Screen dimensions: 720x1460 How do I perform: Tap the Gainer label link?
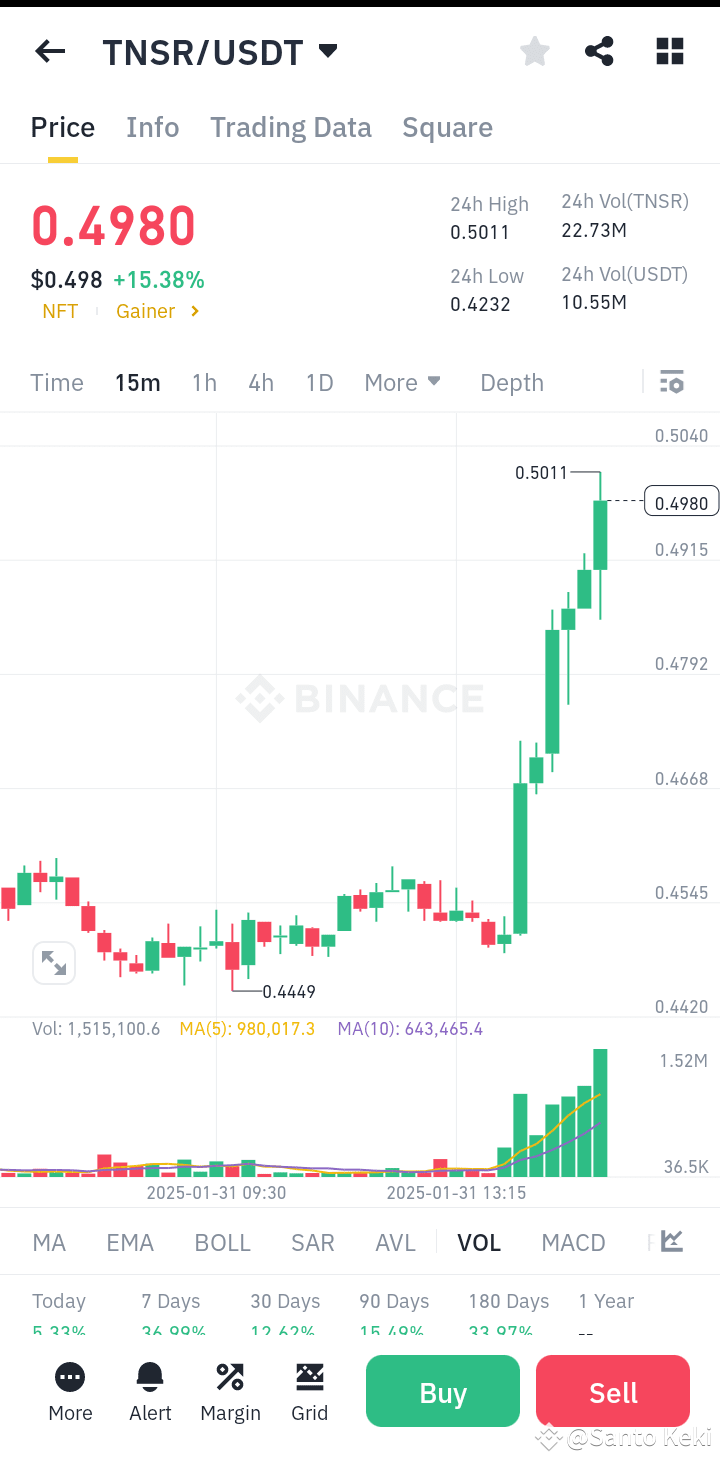[146, 311]
